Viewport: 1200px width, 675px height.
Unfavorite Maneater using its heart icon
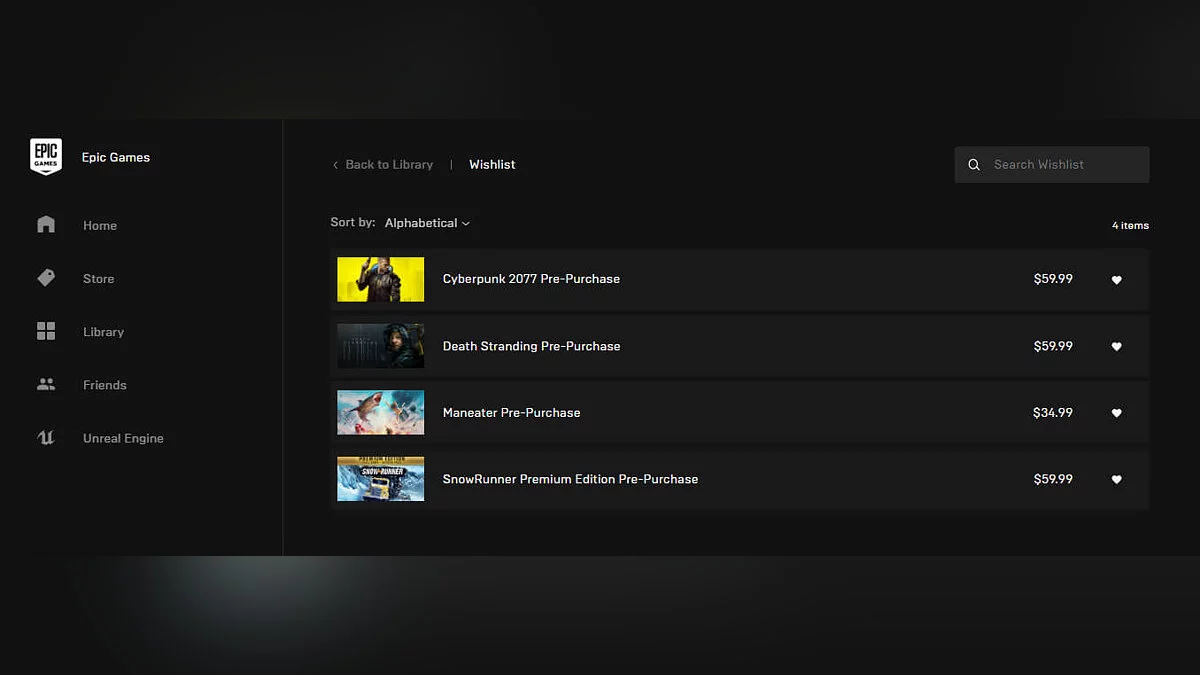[1116, 413]
